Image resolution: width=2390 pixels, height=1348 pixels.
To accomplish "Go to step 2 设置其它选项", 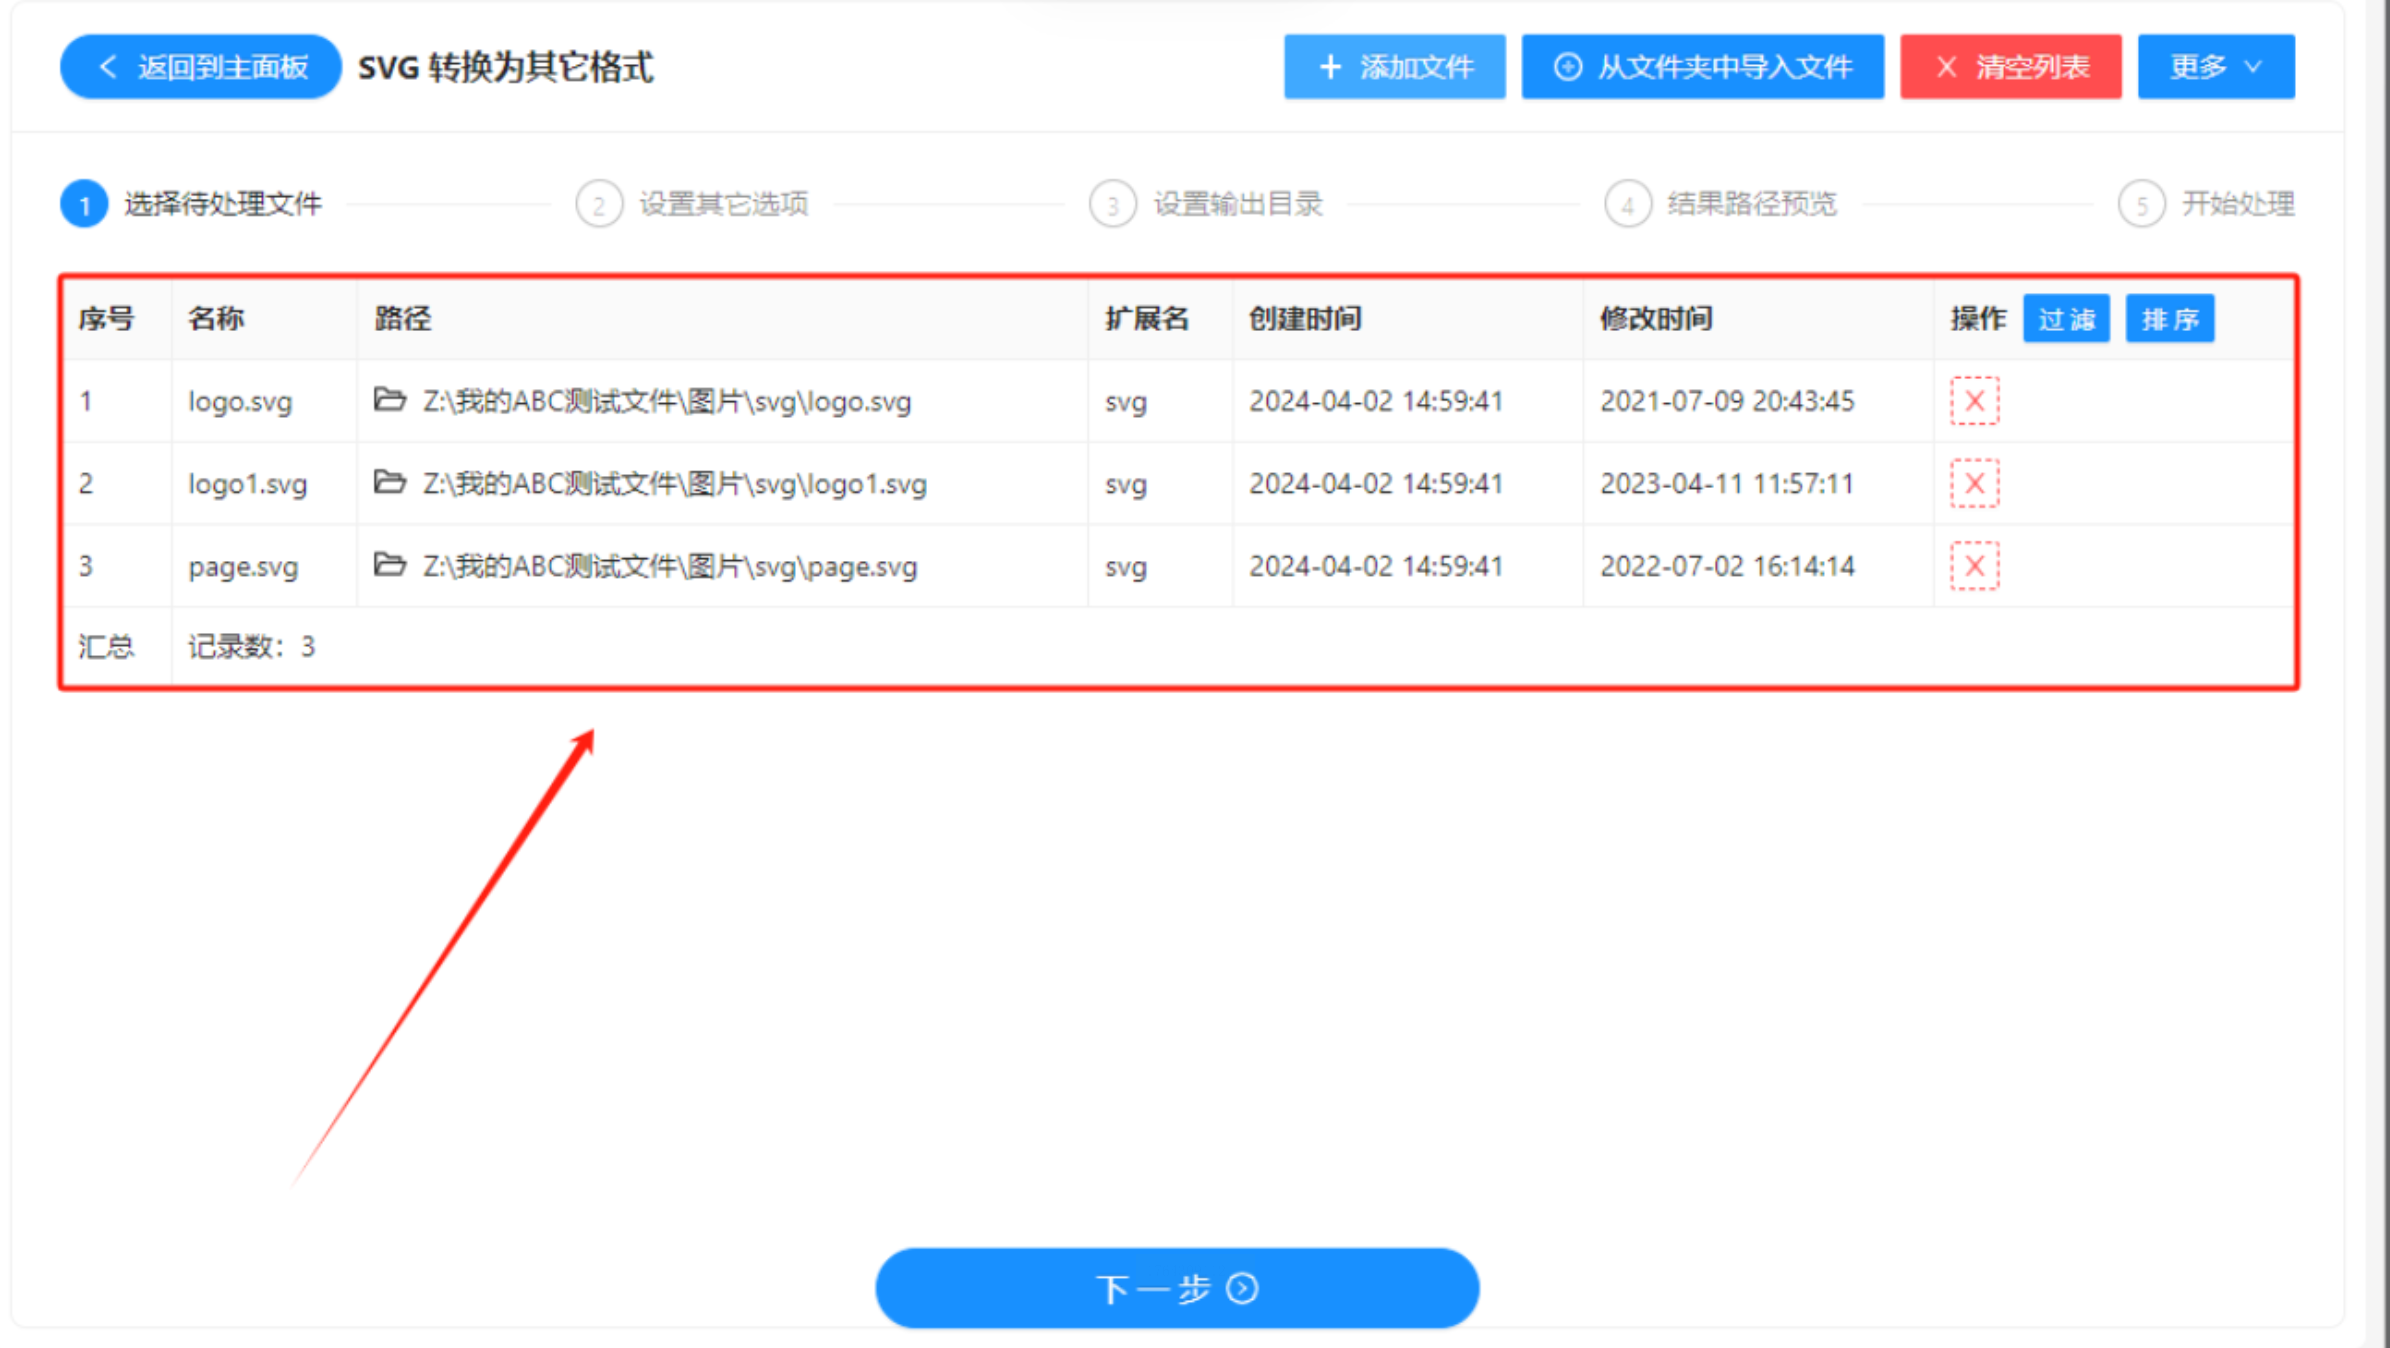I will coord(722,204).
